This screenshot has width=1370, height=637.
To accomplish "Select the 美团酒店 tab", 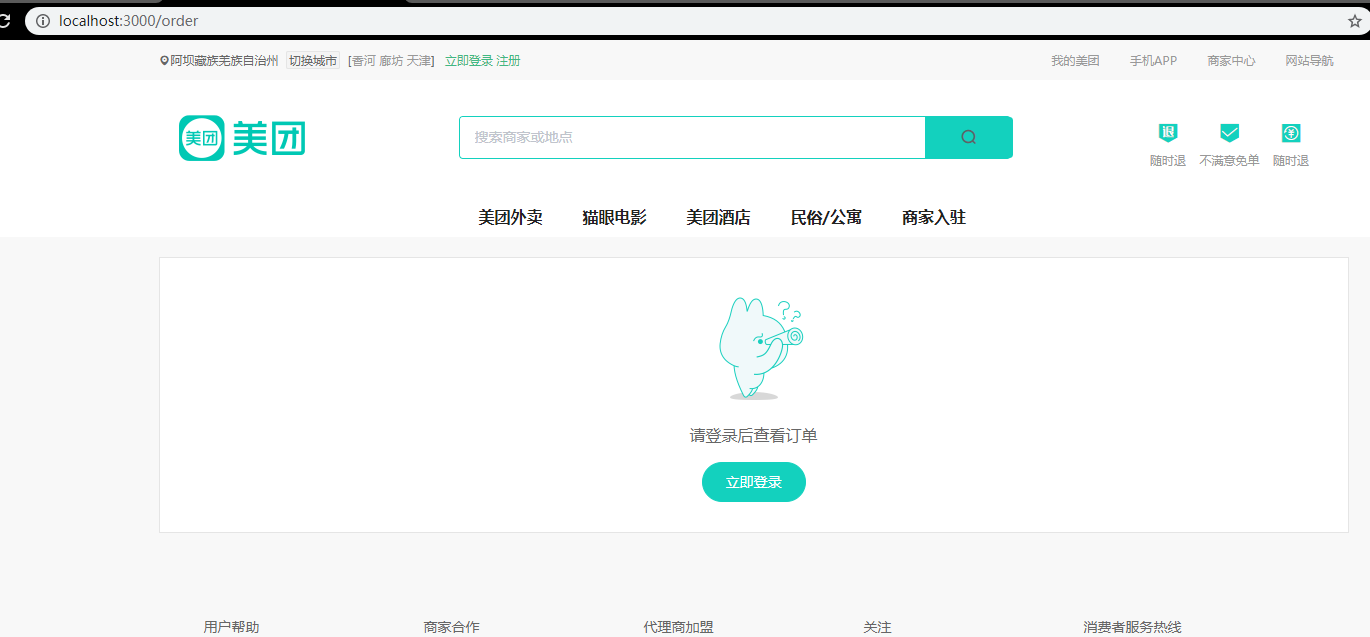I will pos(719,217).
